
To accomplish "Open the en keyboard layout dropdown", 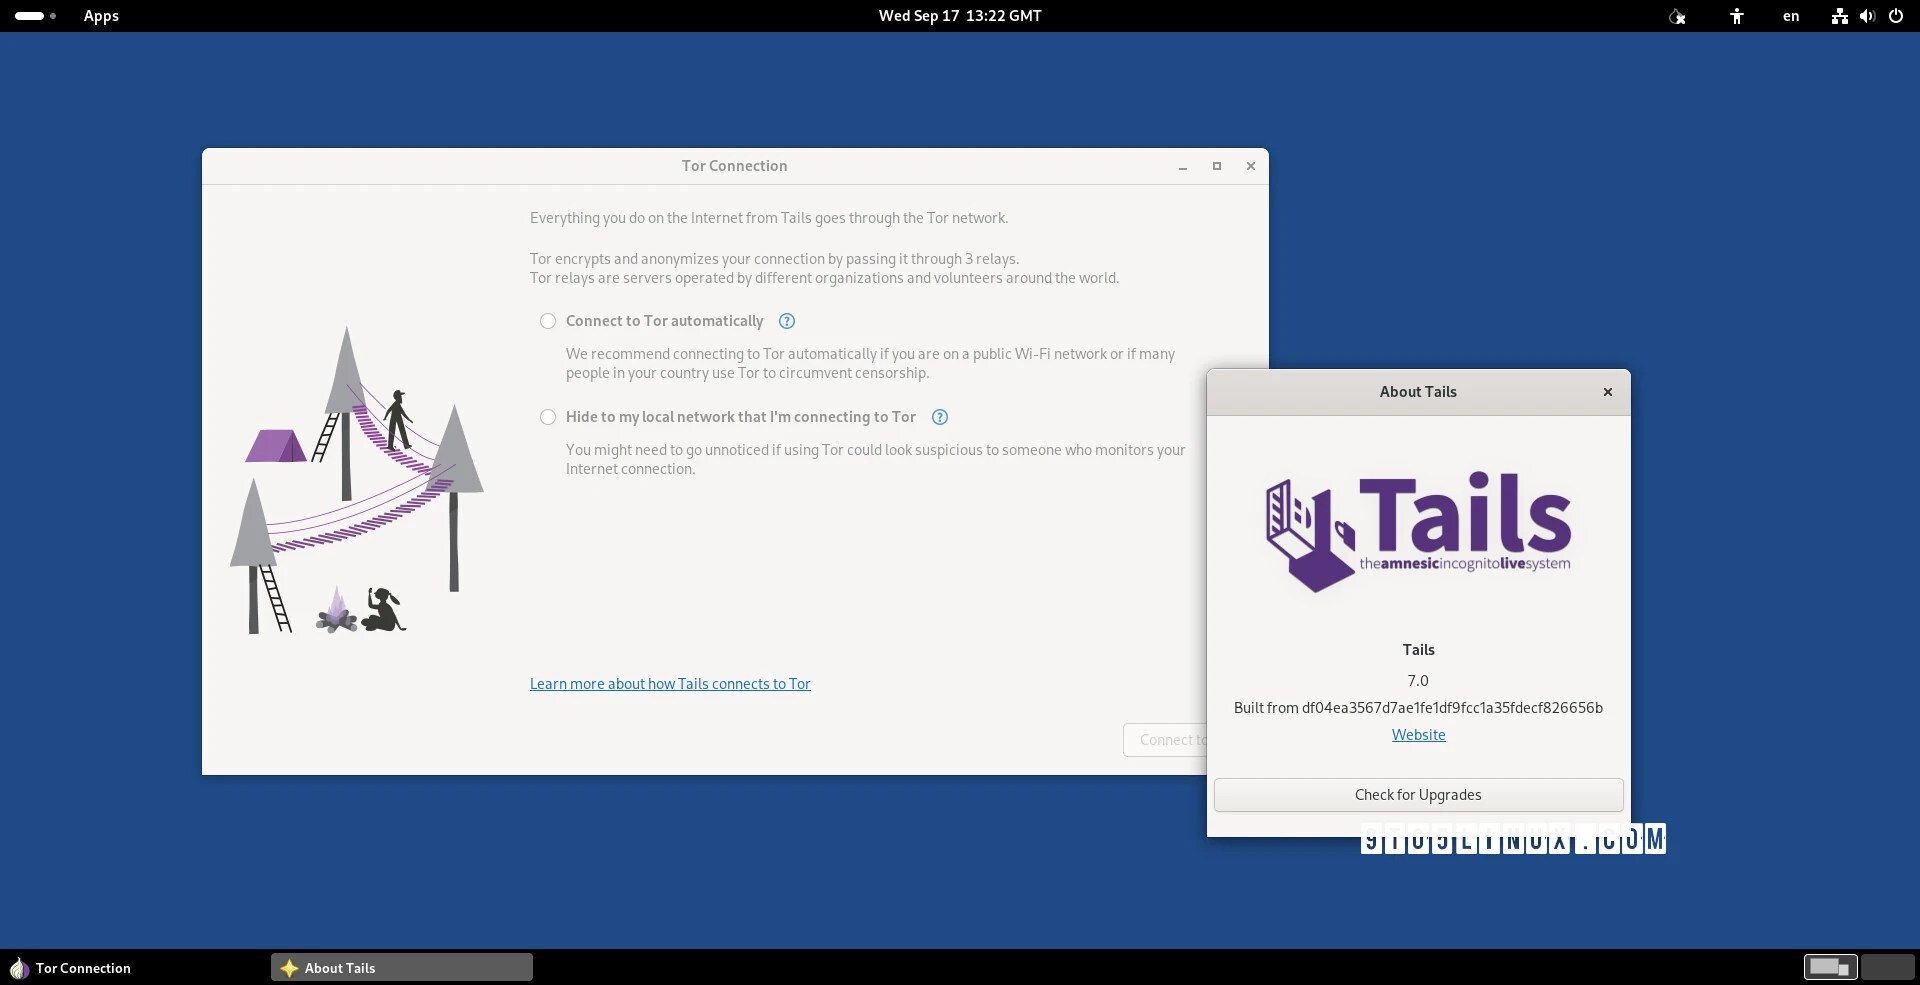I will tap(1791, 16).
